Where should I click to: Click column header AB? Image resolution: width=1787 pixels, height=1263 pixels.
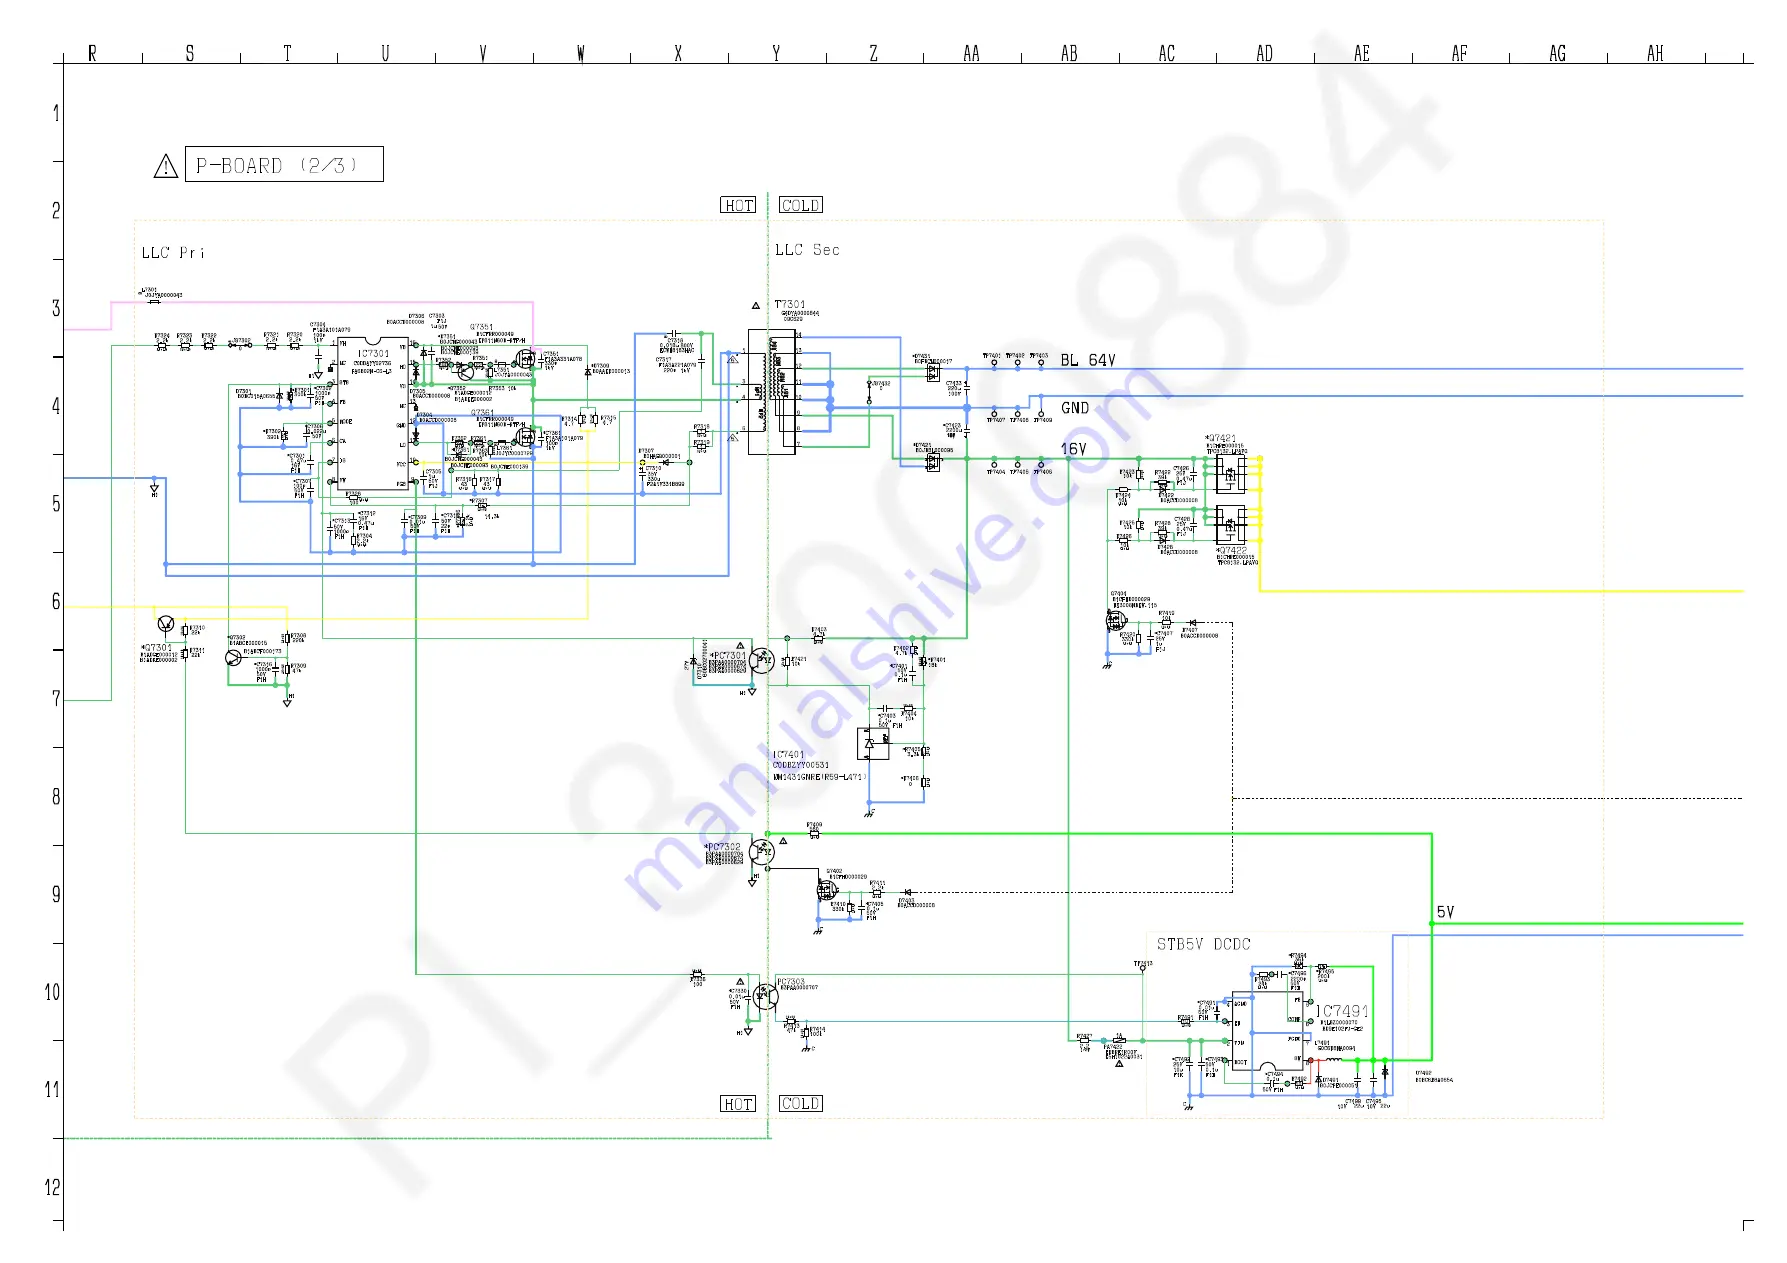[1069, 53]
